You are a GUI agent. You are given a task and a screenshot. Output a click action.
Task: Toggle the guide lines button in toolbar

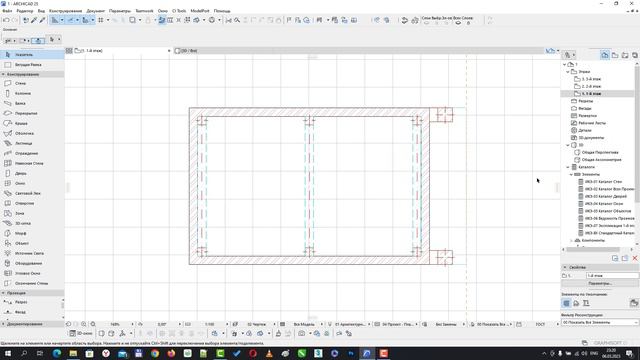pos(70,20)
